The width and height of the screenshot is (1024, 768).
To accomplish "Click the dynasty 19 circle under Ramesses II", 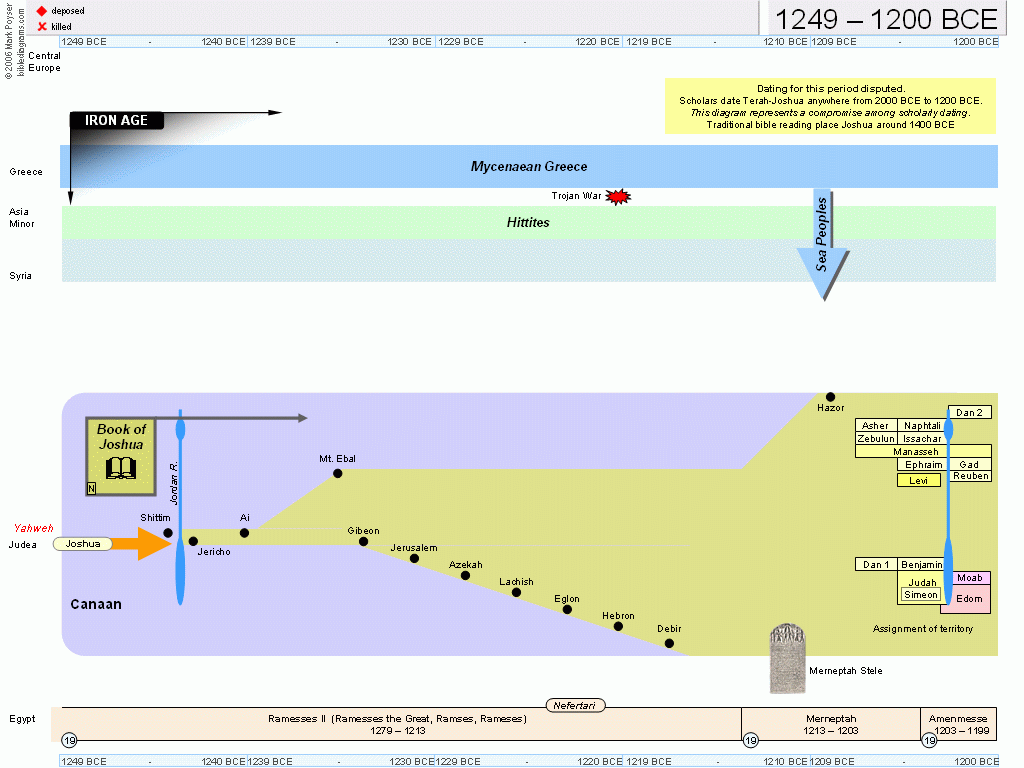I will 69,740.
